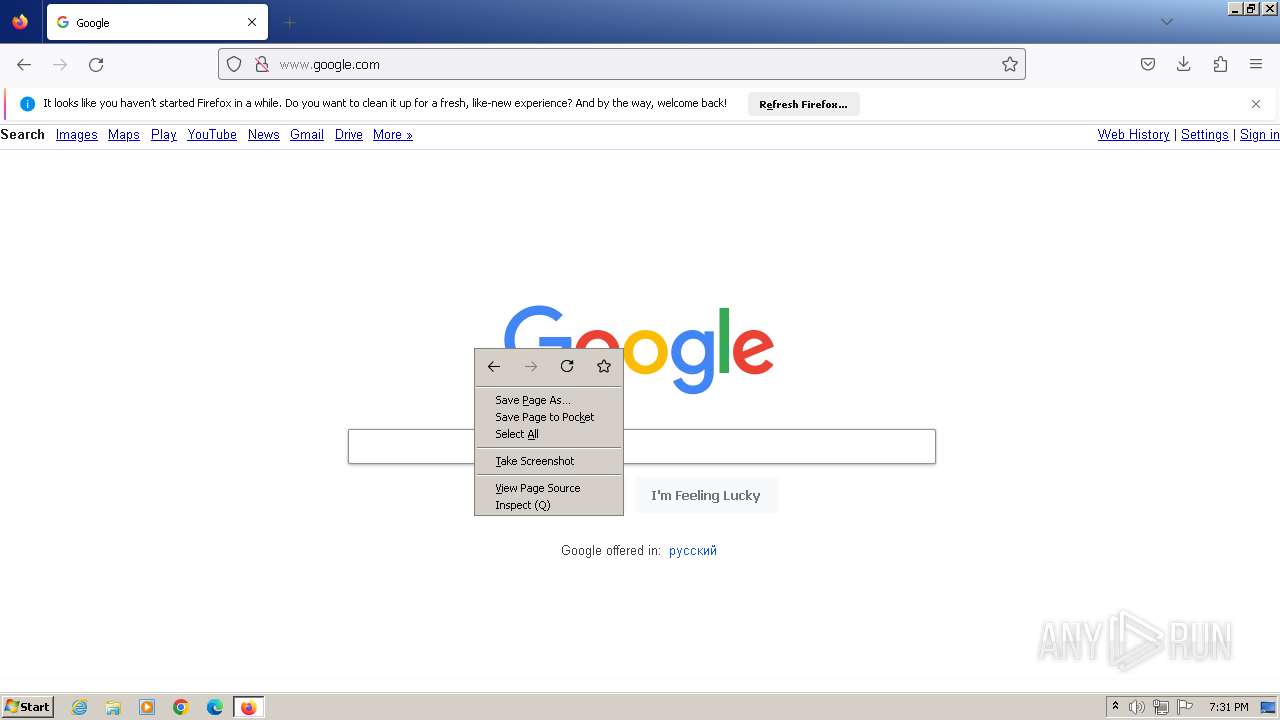Choose Select All from context menu
The width and height of the screenshot is (1280, 720).
[x=549, y=434]
